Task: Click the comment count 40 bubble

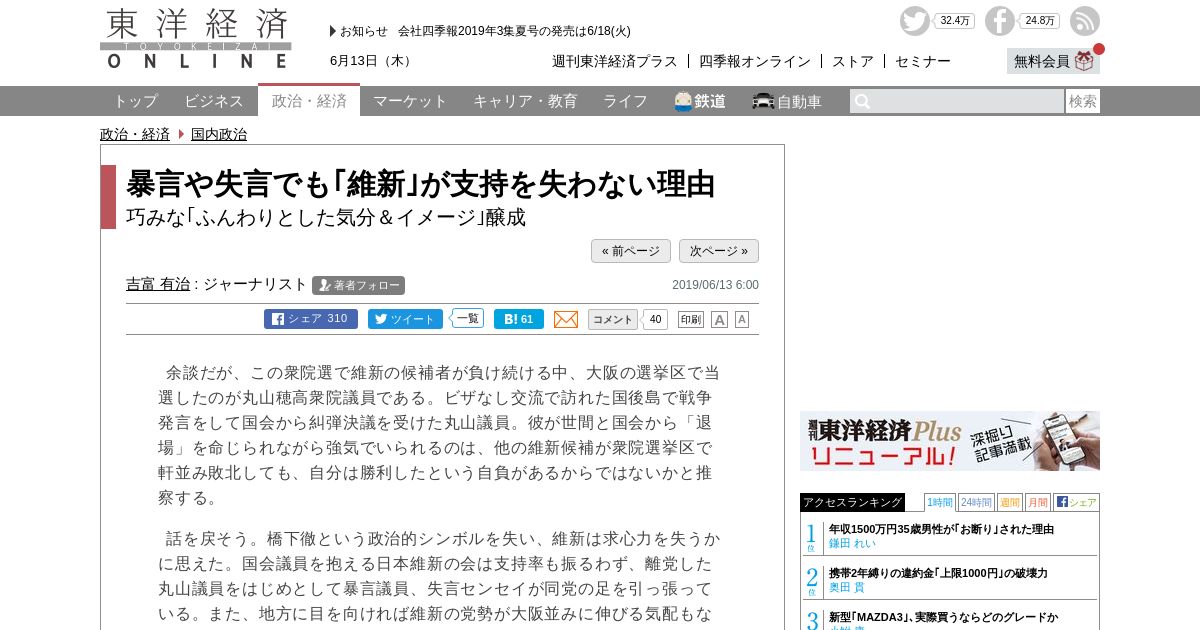Action: [655, 319]
